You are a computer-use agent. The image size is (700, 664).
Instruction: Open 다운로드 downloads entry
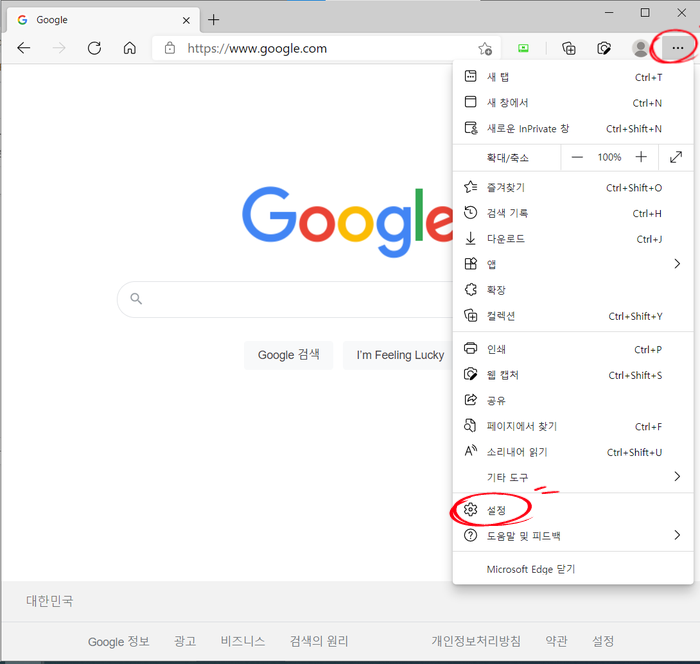573,239
